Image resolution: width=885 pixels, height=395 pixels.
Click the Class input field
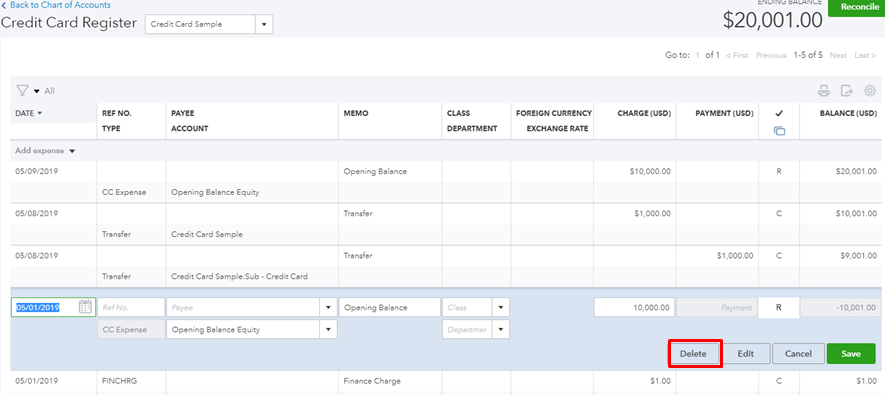(468, 308)
